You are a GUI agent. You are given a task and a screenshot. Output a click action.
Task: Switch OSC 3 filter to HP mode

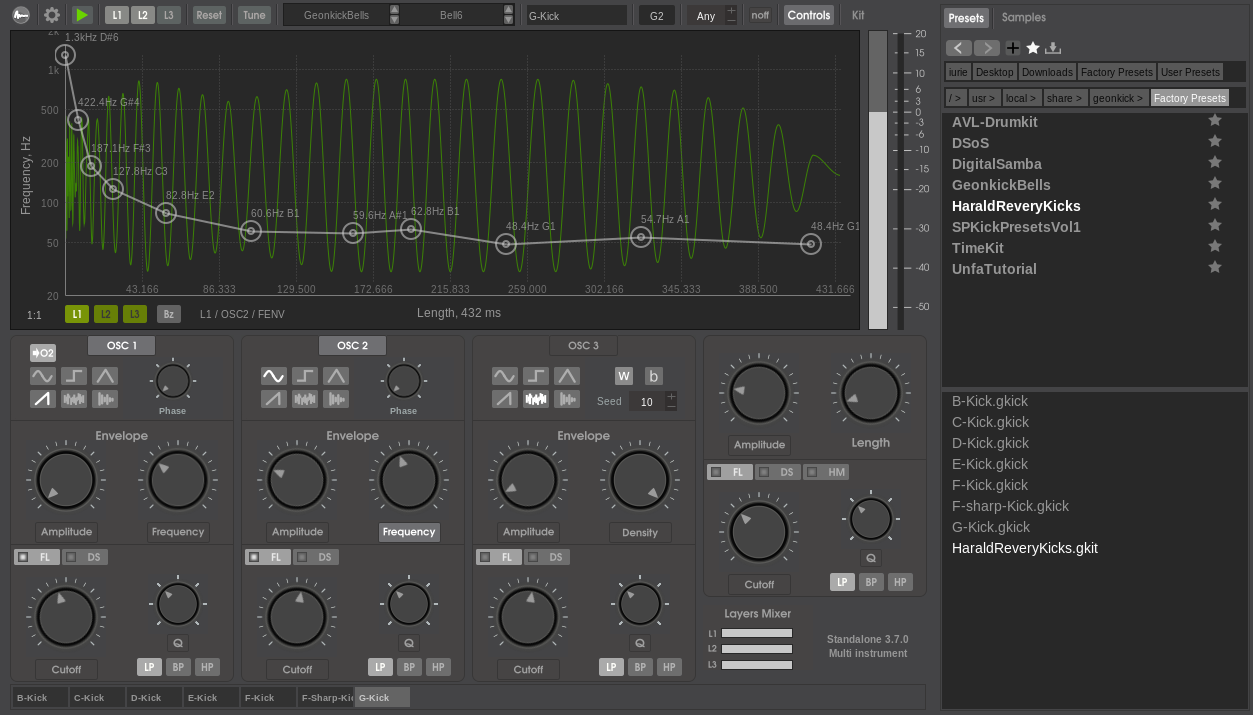(668, 667)
